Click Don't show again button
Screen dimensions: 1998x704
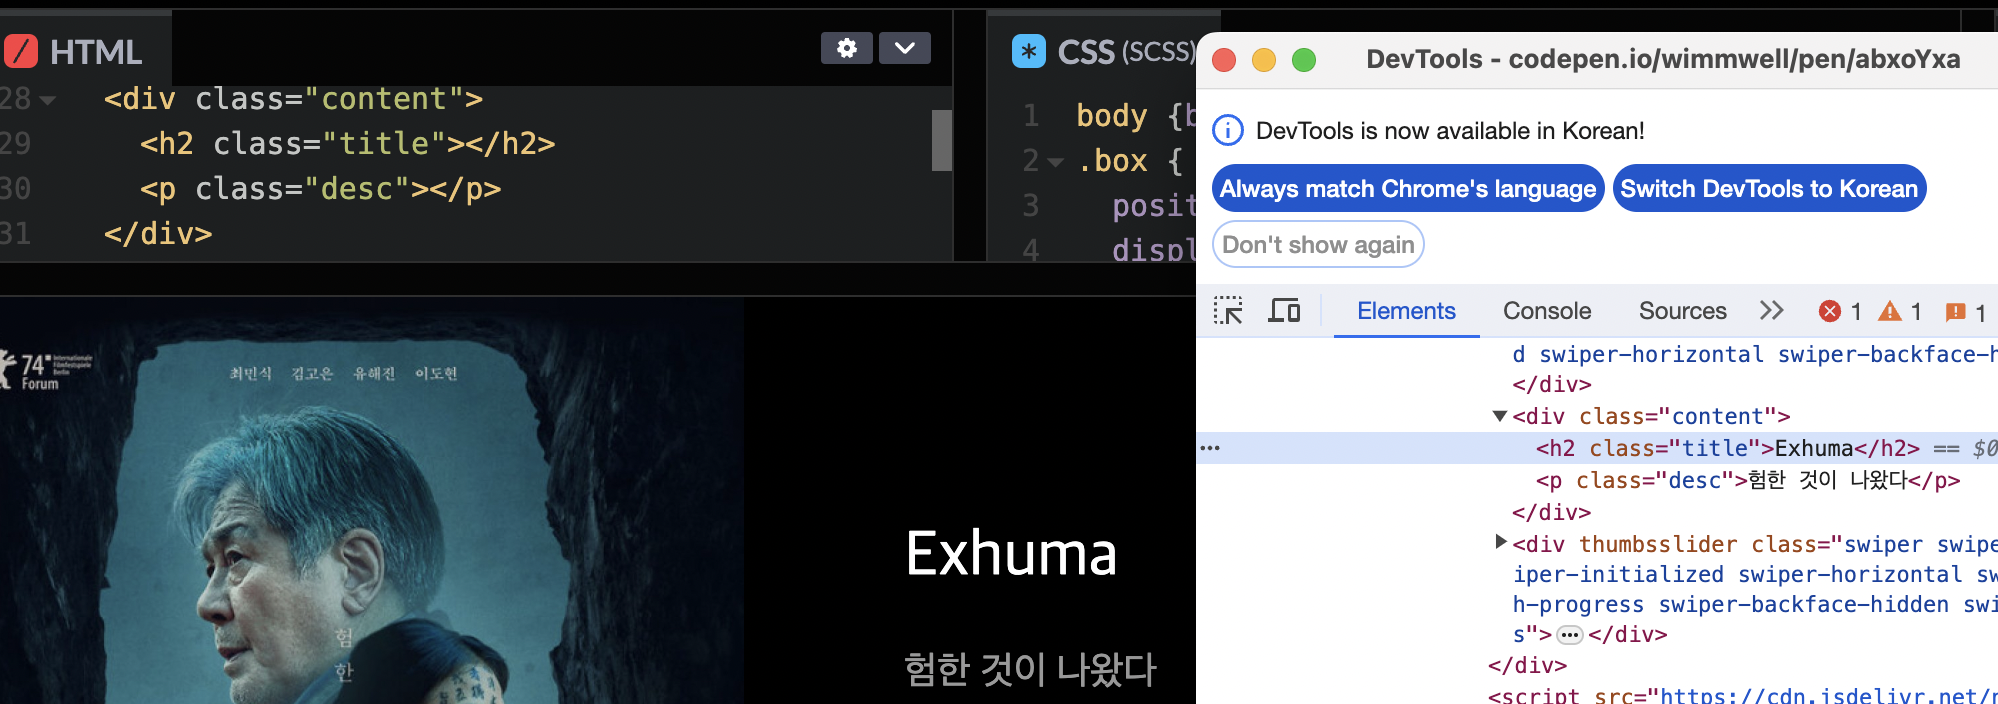(1318, 245)
